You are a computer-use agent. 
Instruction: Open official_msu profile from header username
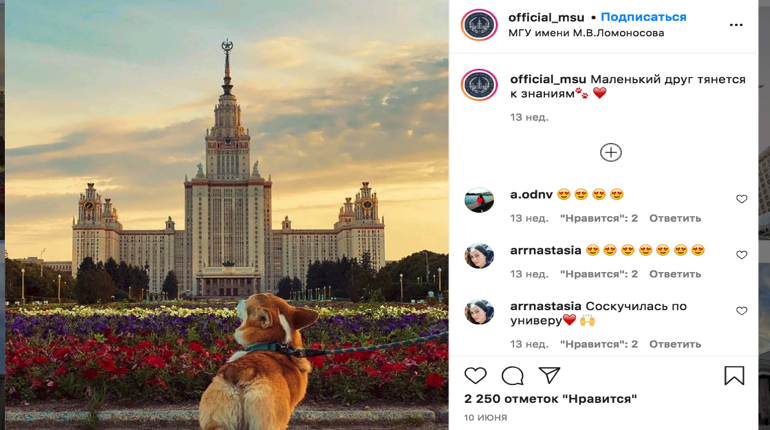tap(546, 18)
